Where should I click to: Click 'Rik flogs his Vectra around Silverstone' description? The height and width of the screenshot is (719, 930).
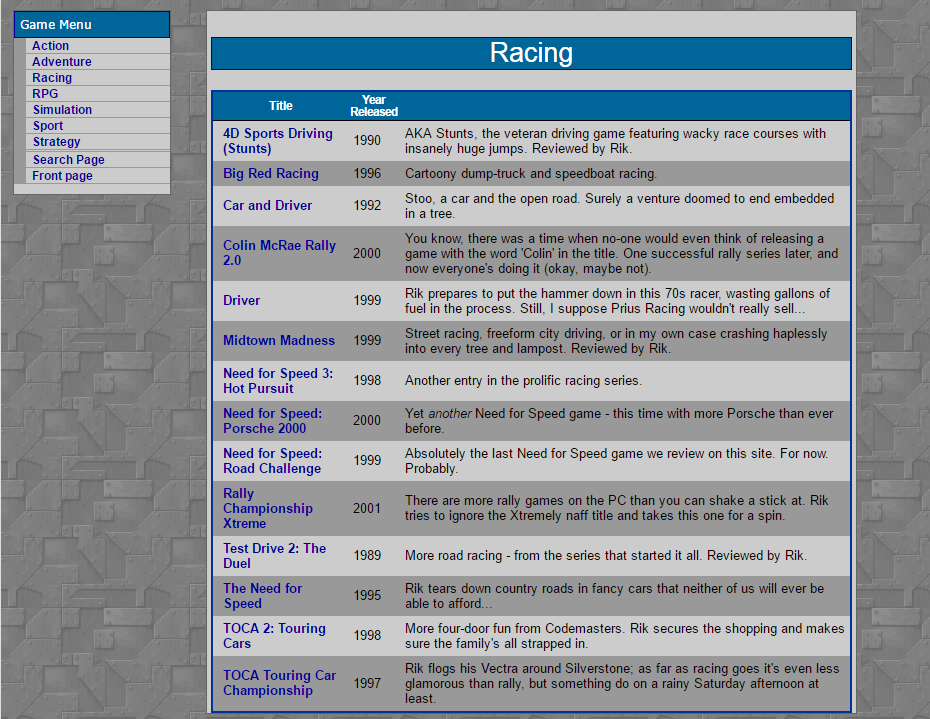(x=622, y=683)
